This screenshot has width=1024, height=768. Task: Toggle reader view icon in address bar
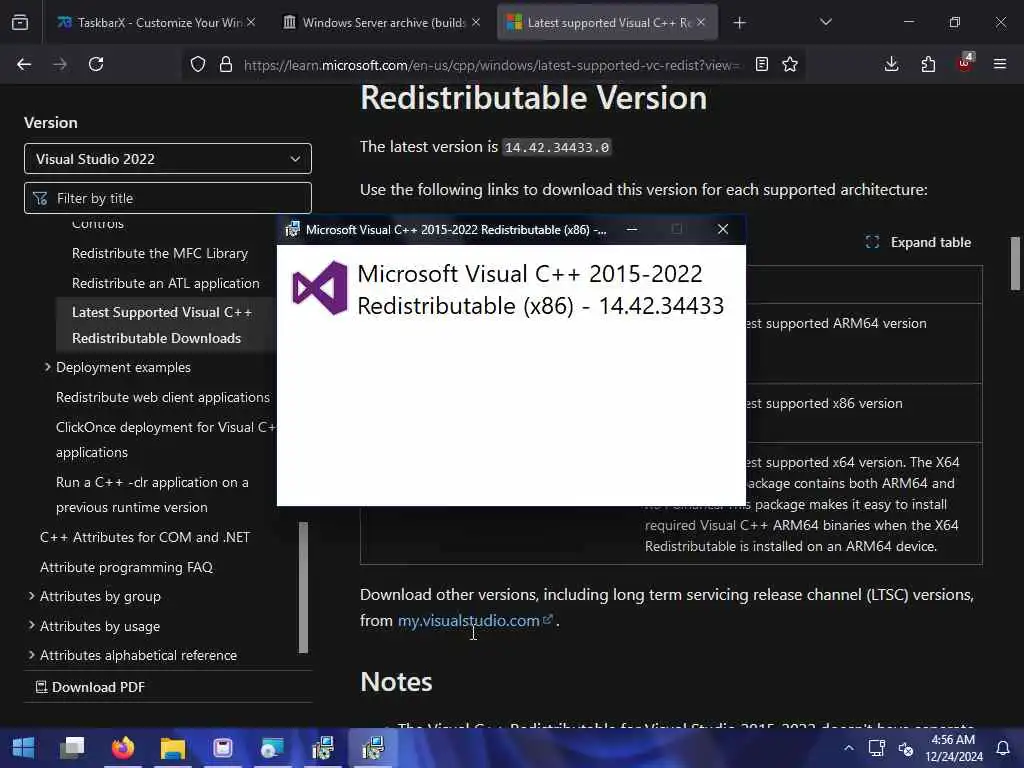pos(761,64)
